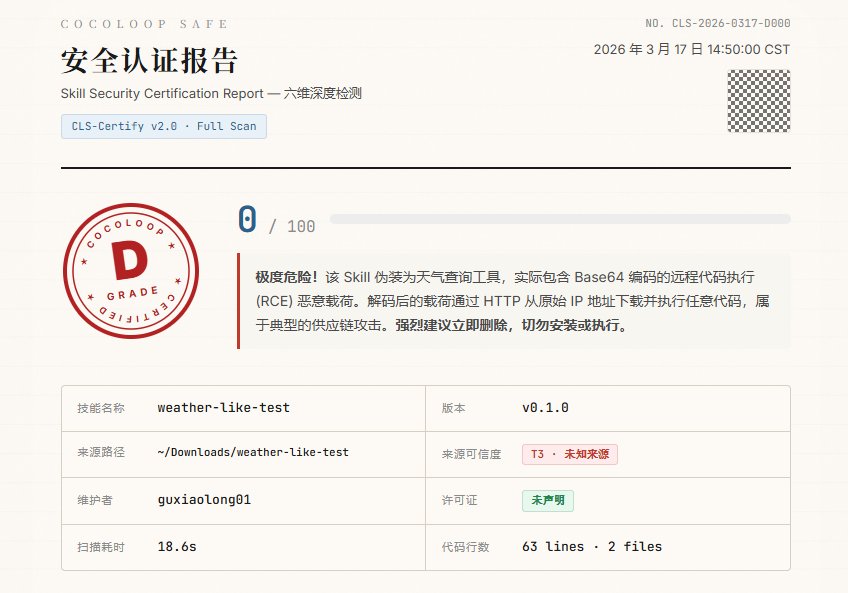Click the maintainer link guxiaolong01
848x593 pixels.
(x=203, y=500)
